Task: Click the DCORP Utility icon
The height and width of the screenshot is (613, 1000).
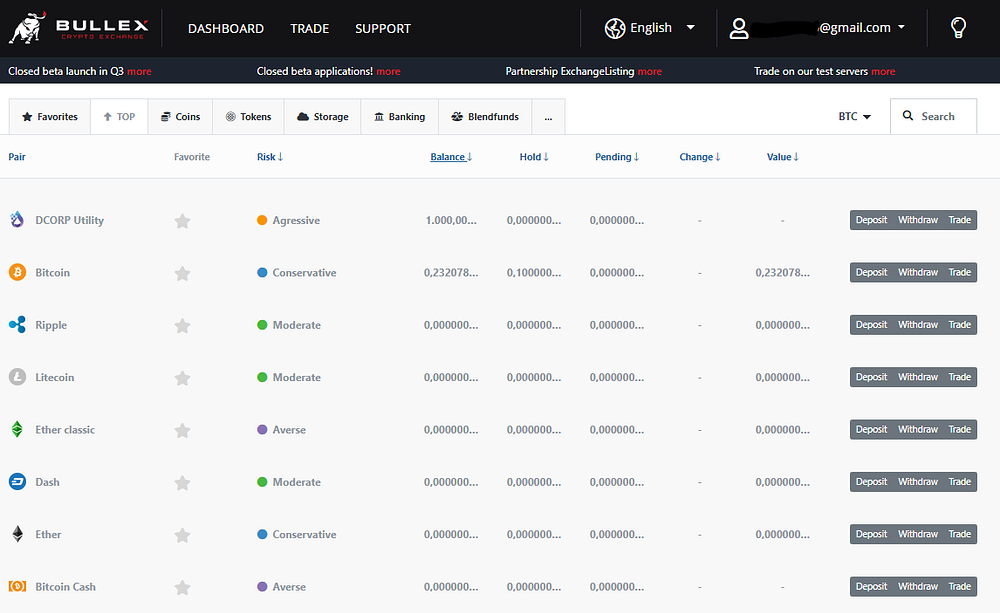Action: [x=17, y=220]
